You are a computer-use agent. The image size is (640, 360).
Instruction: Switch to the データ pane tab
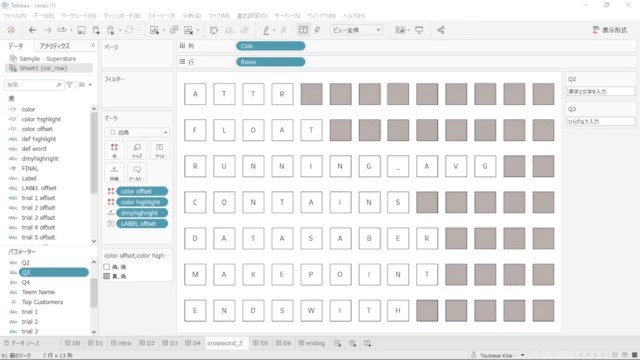pyautogui.click(x=16, y=46)
